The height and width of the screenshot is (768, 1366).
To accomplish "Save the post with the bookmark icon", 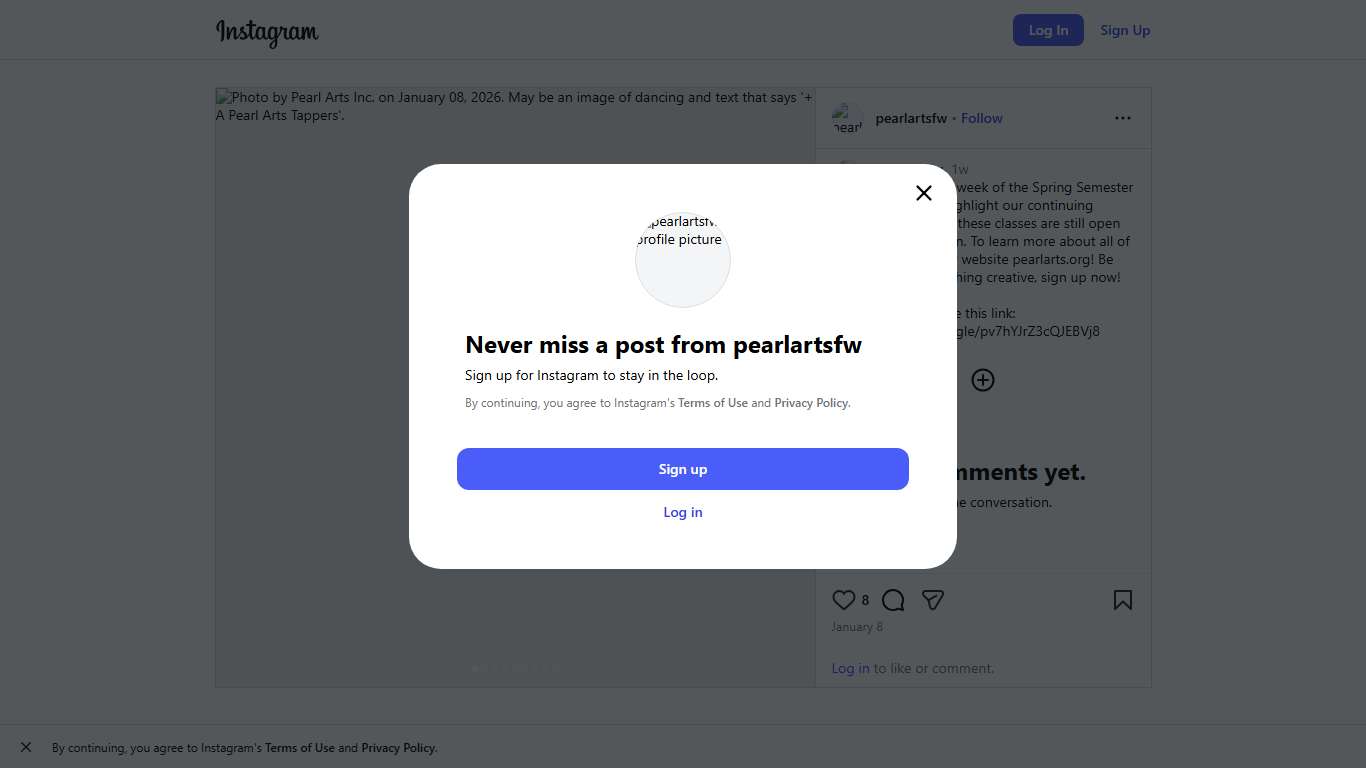I will point(1123,600).
